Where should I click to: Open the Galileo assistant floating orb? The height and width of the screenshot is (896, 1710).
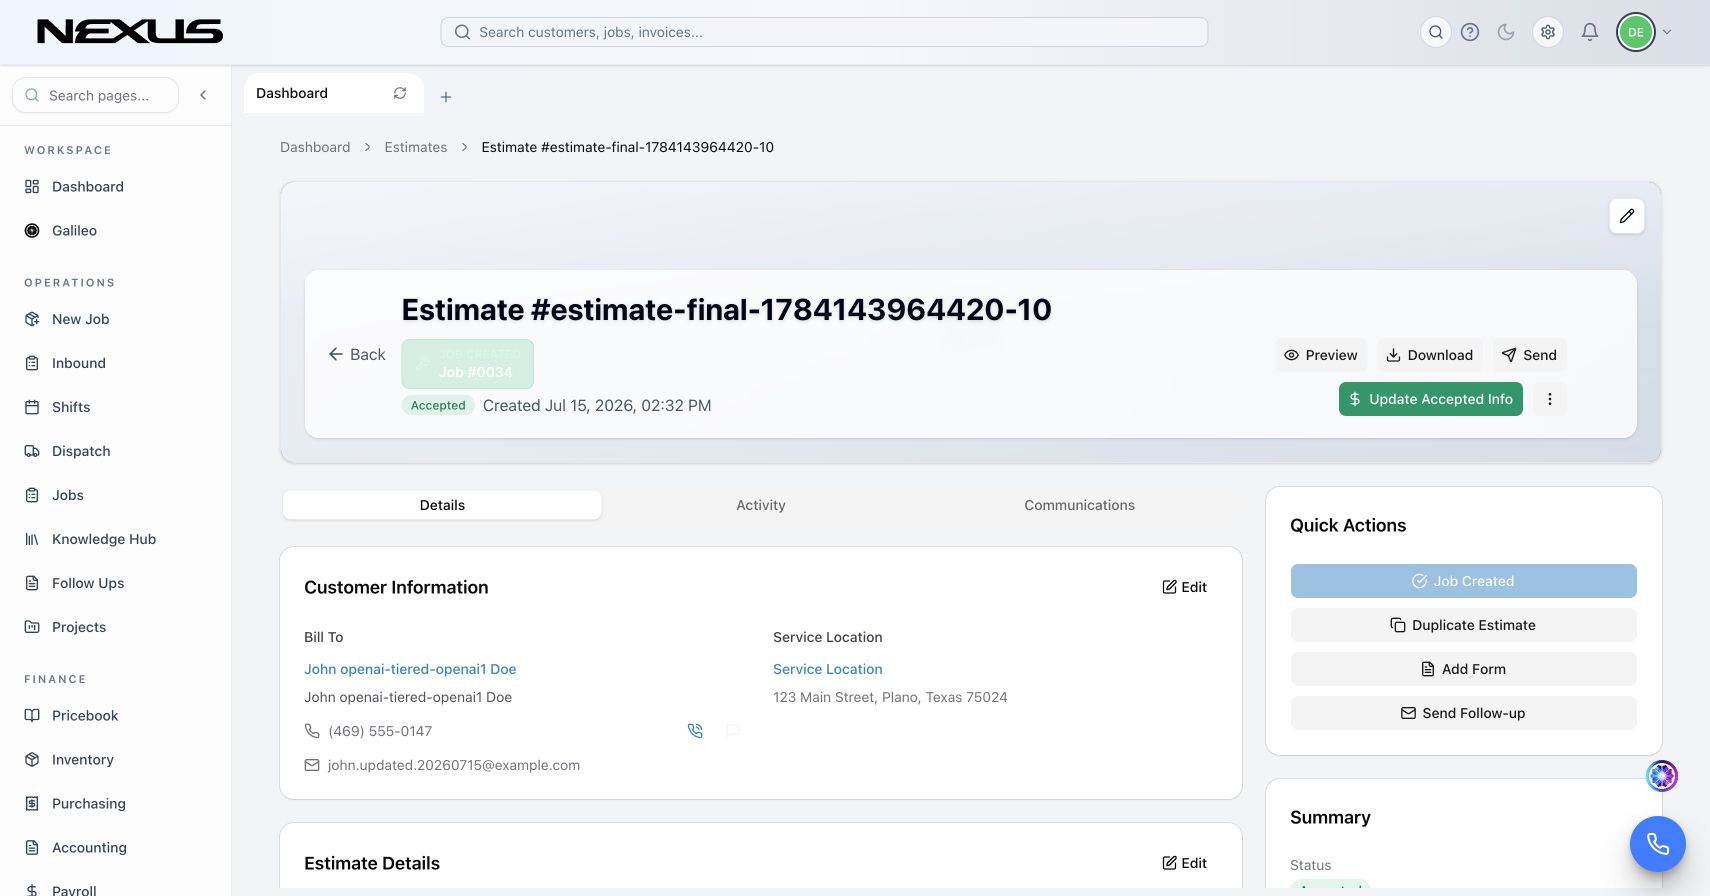point(1662,776)
